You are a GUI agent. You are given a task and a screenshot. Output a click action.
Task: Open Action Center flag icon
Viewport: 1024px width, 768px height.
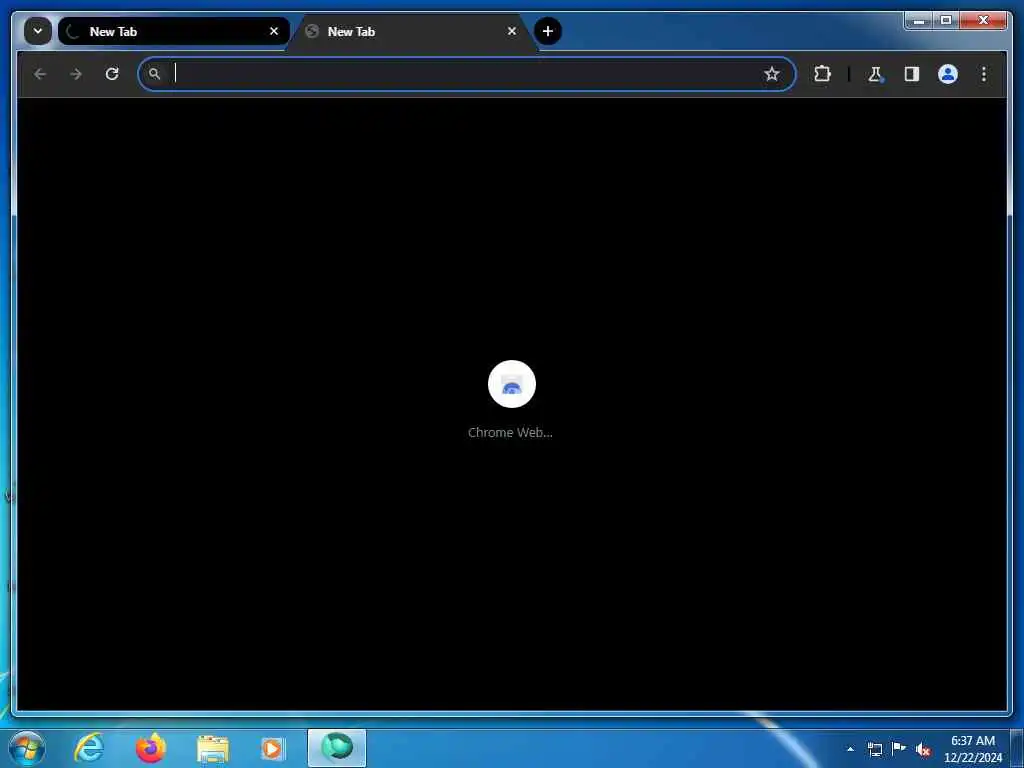coord(899,748)
